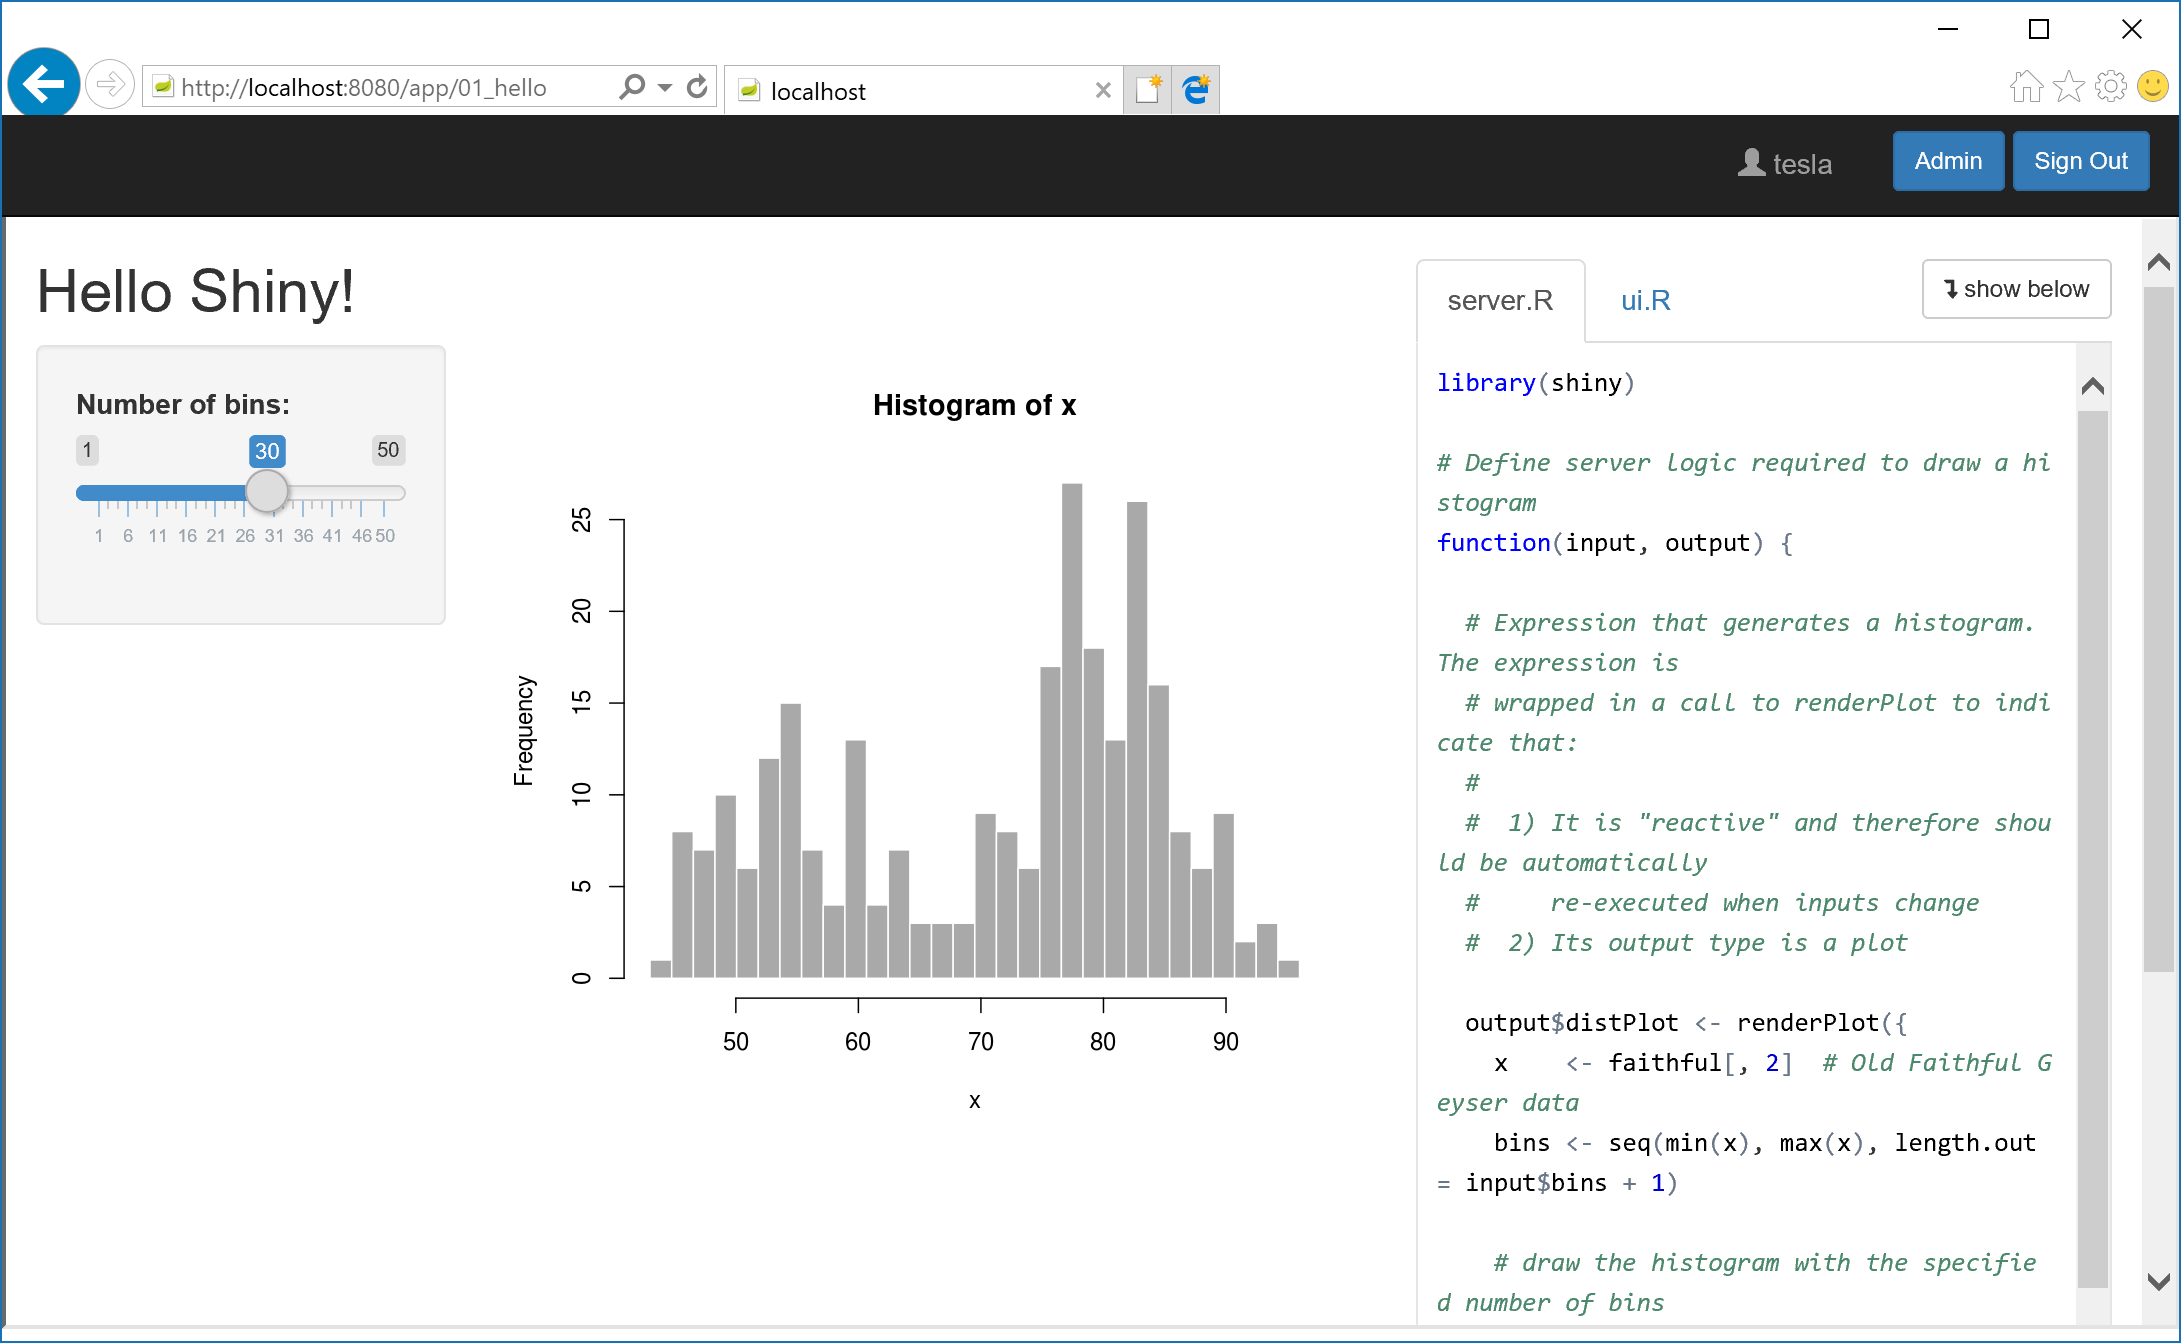Click the browser back arrow button

pyautogui.click(x=44, y=84)
